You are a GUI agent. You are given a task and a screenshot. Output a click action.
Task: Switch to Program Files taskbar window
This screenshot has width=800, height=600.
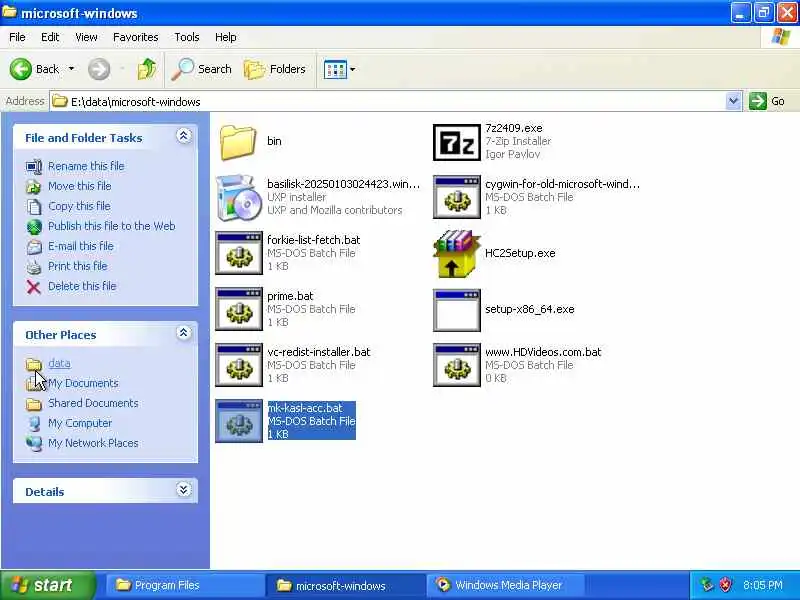click(184, 585)
